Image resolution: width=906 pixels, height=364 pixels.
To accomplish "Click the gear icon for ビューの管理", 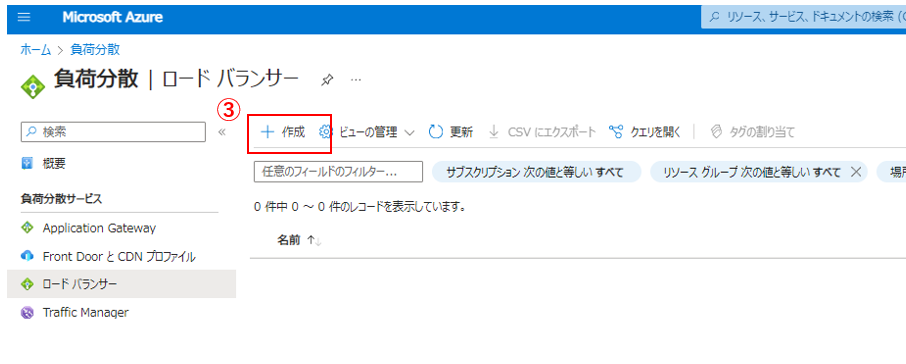I will (x=326, y=132).
